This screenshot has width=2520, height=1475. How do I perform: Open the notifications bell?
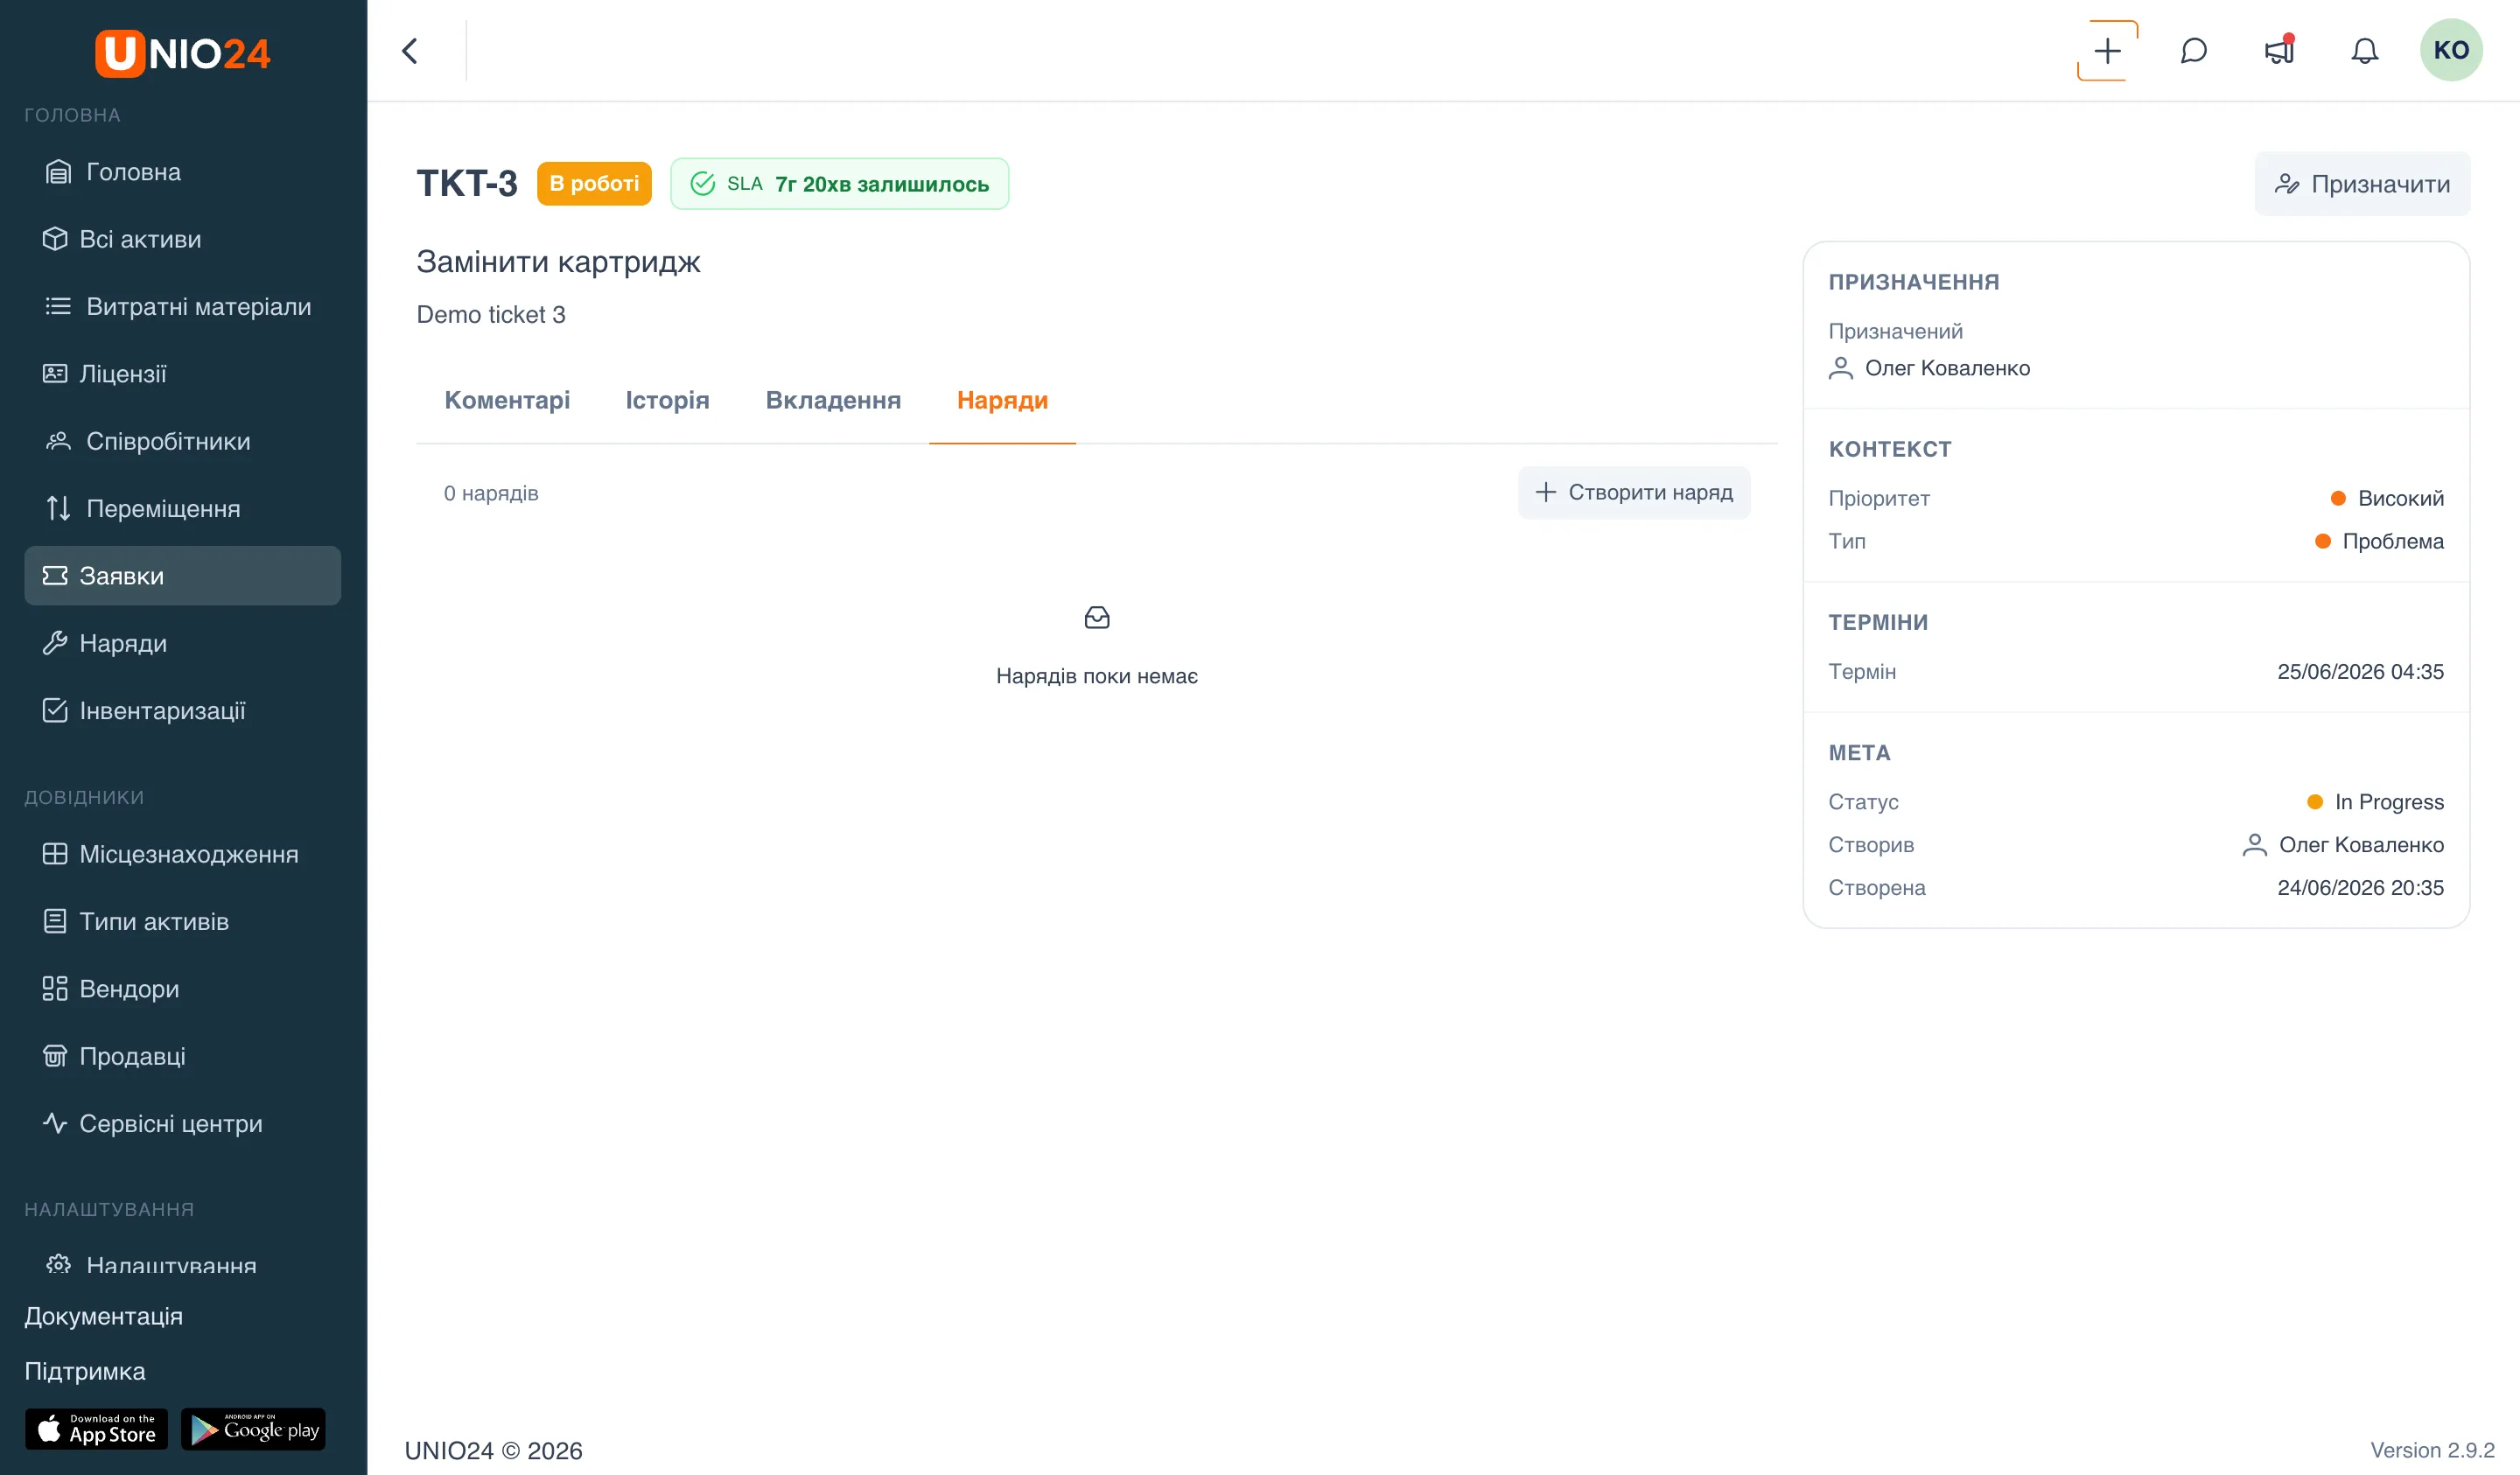click(x=2364, y=51)
